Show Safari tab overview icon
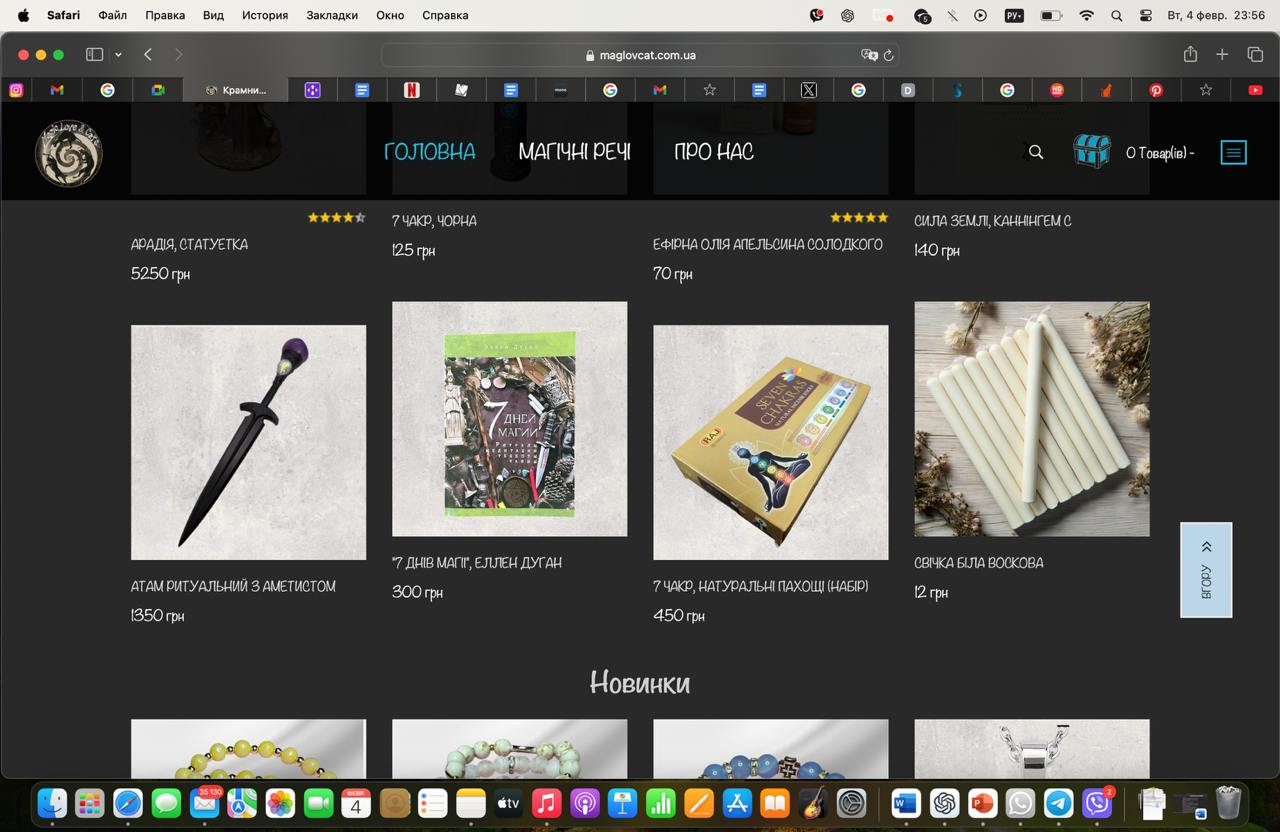 1255,55
